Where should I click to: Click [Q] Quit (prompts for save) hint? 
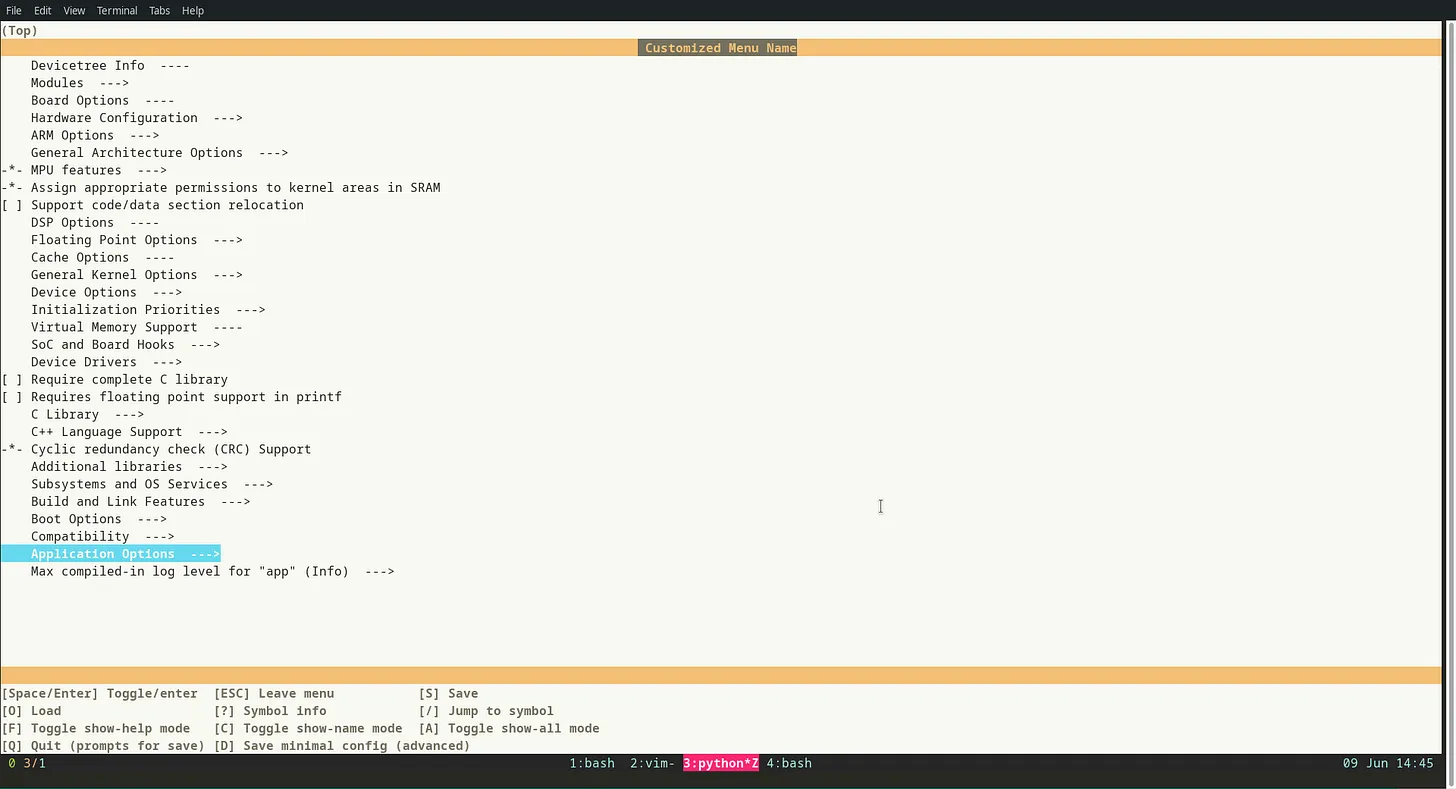coord(103,746)
